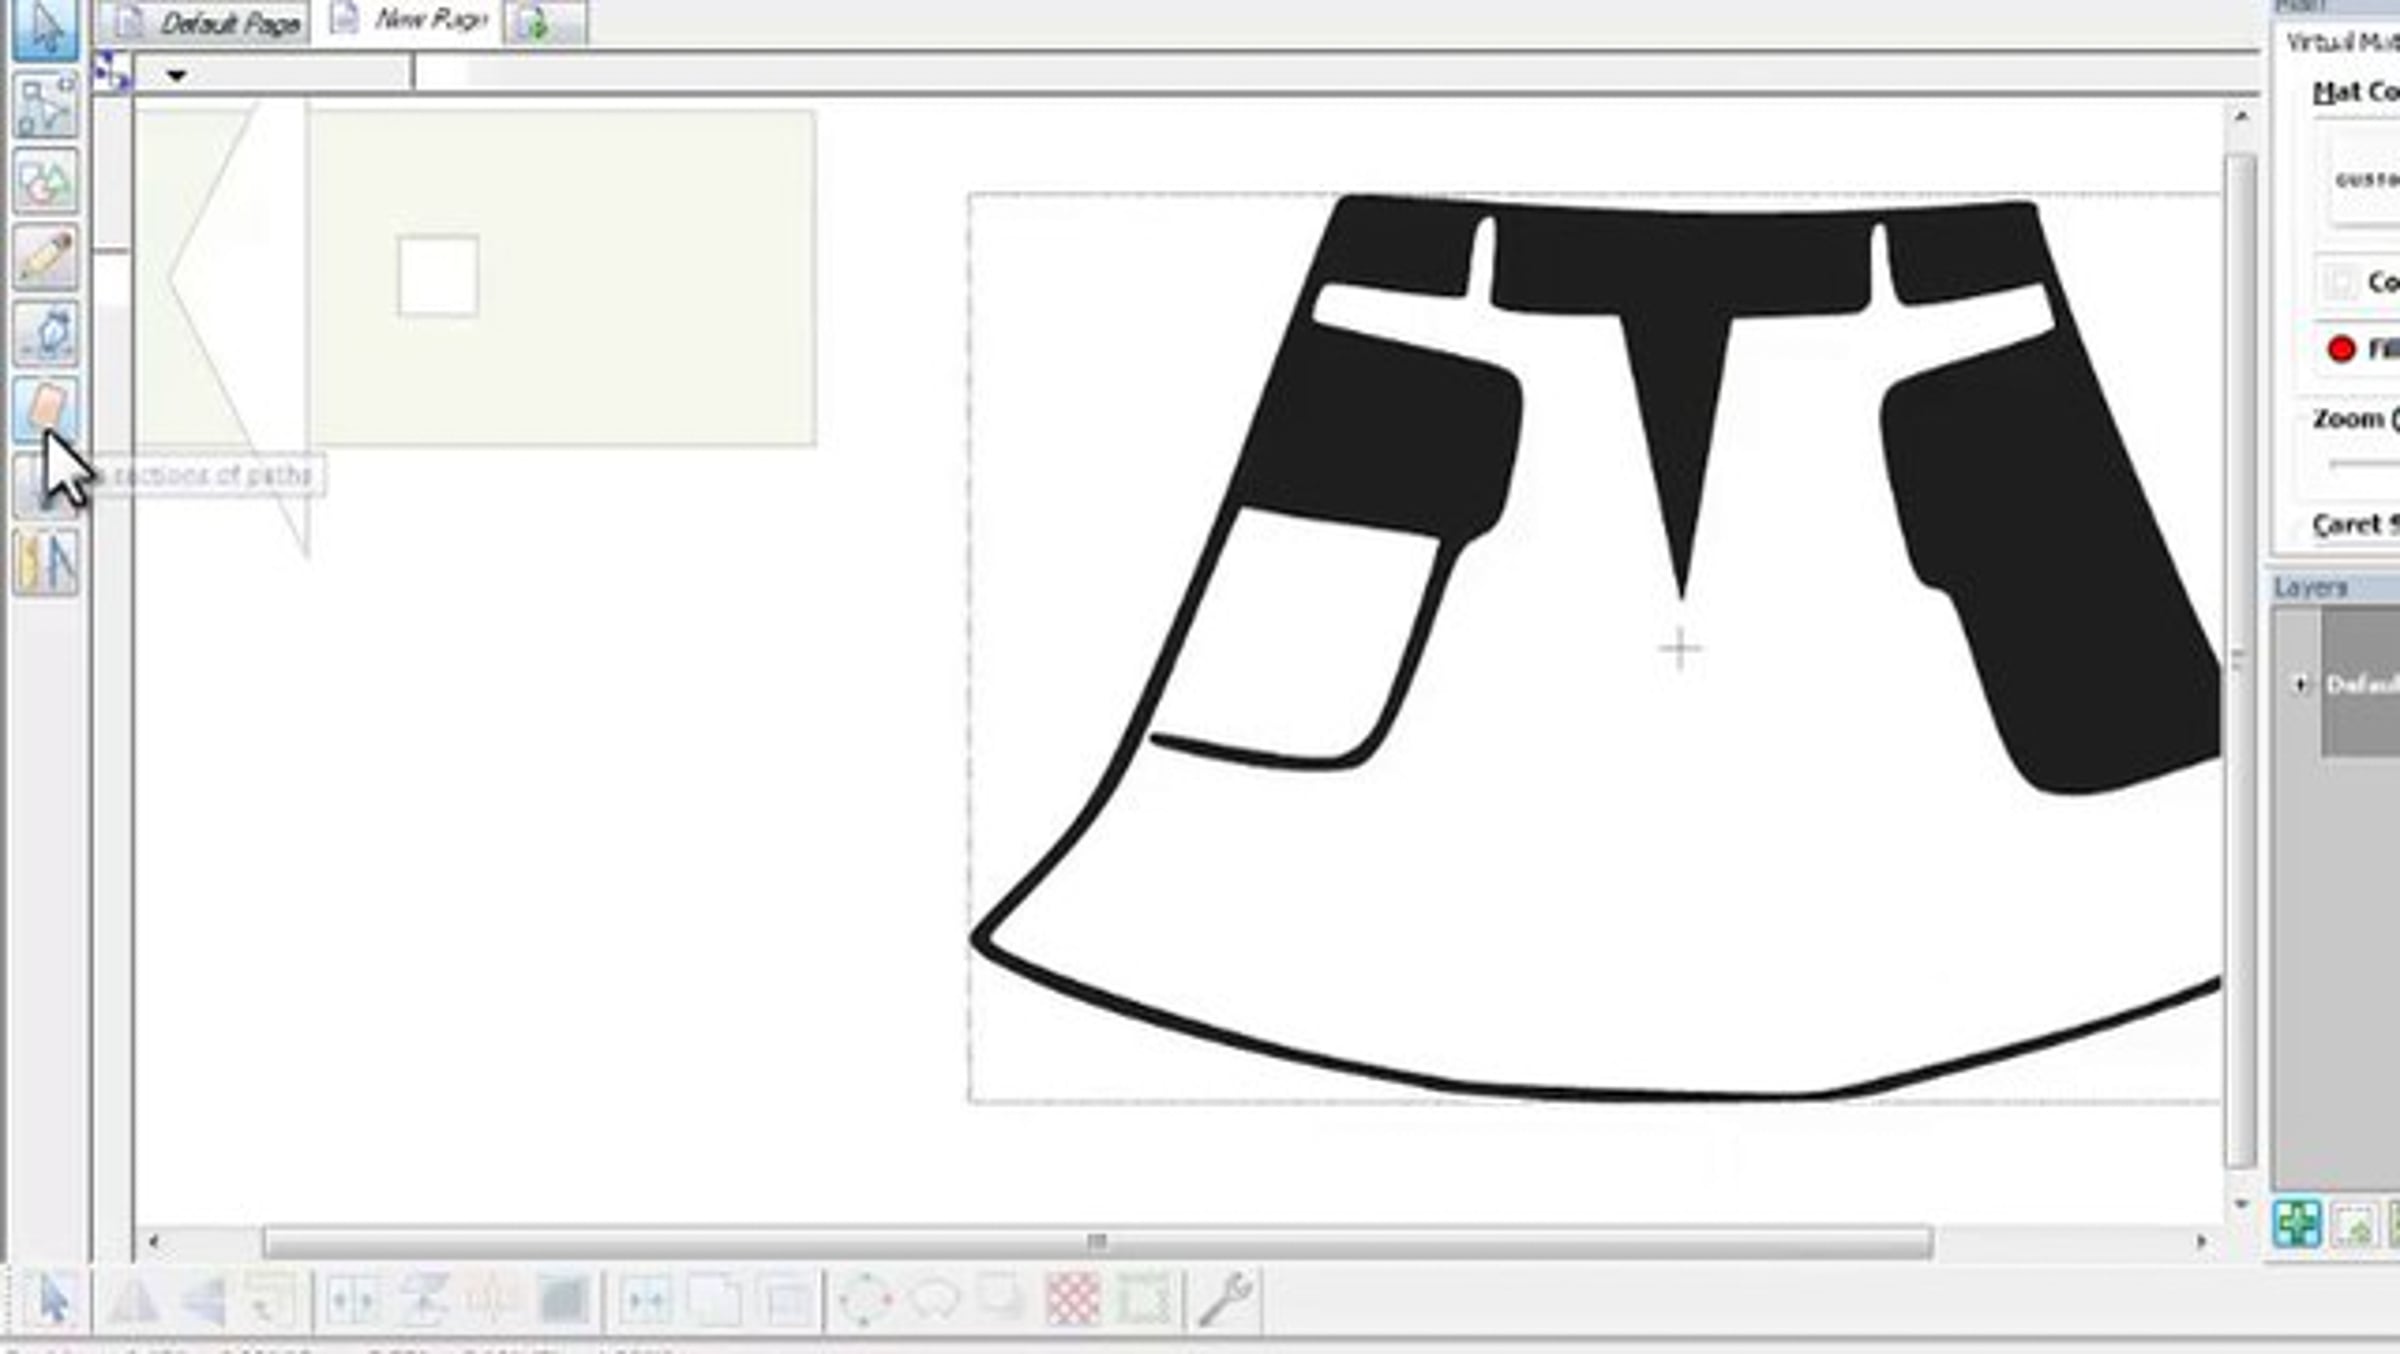Open the New Page tab
The height and width of the screenshot is (1354, 2400).
[406, 20]
